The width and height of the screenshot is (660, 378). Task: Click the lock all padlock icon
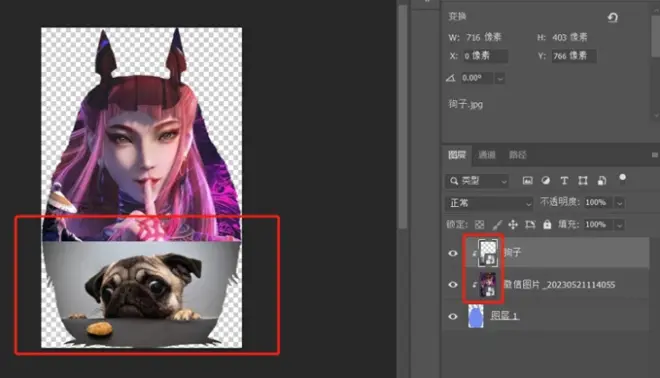pos(547,224)
